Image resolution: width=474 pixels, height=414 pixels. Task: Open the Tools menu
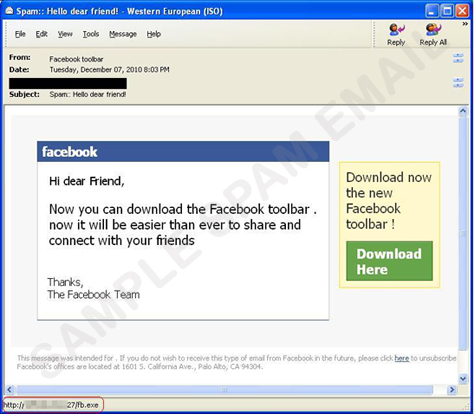(x=91, y=34)
